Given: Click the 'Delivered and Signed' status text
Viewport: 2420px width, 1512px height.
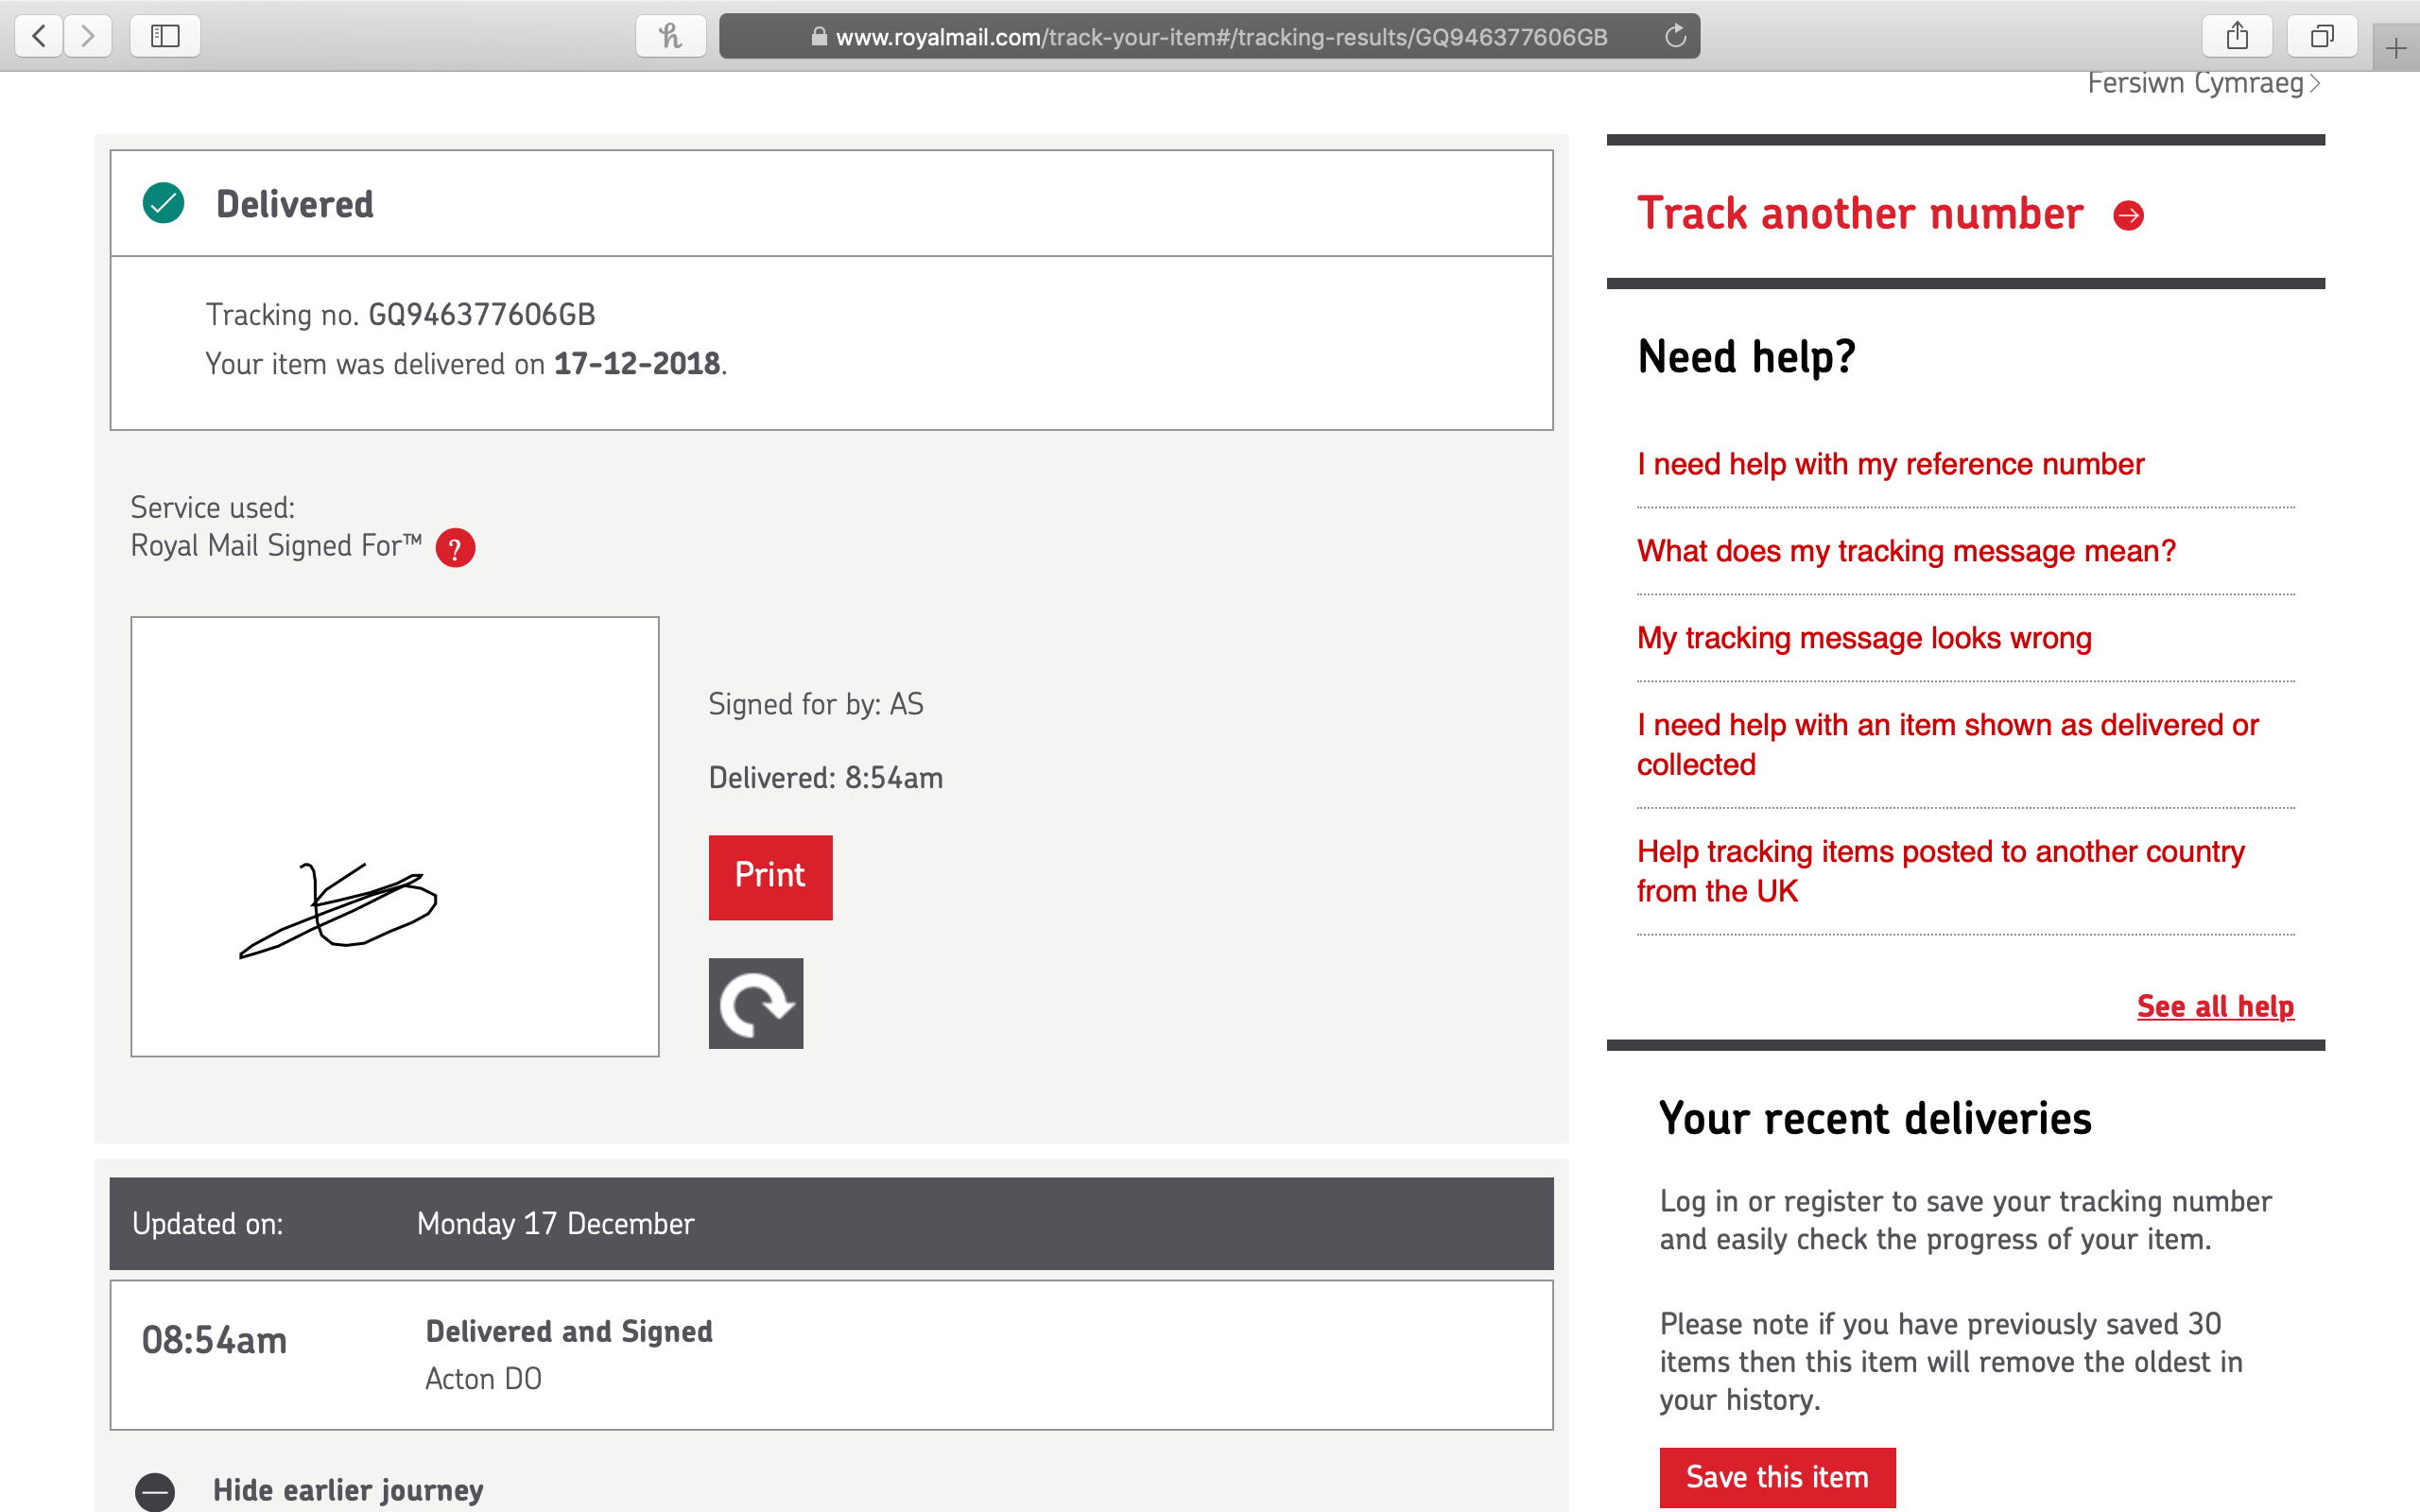Looking at the screenshot, I should pyautogui.click(x=569, y=1332).
